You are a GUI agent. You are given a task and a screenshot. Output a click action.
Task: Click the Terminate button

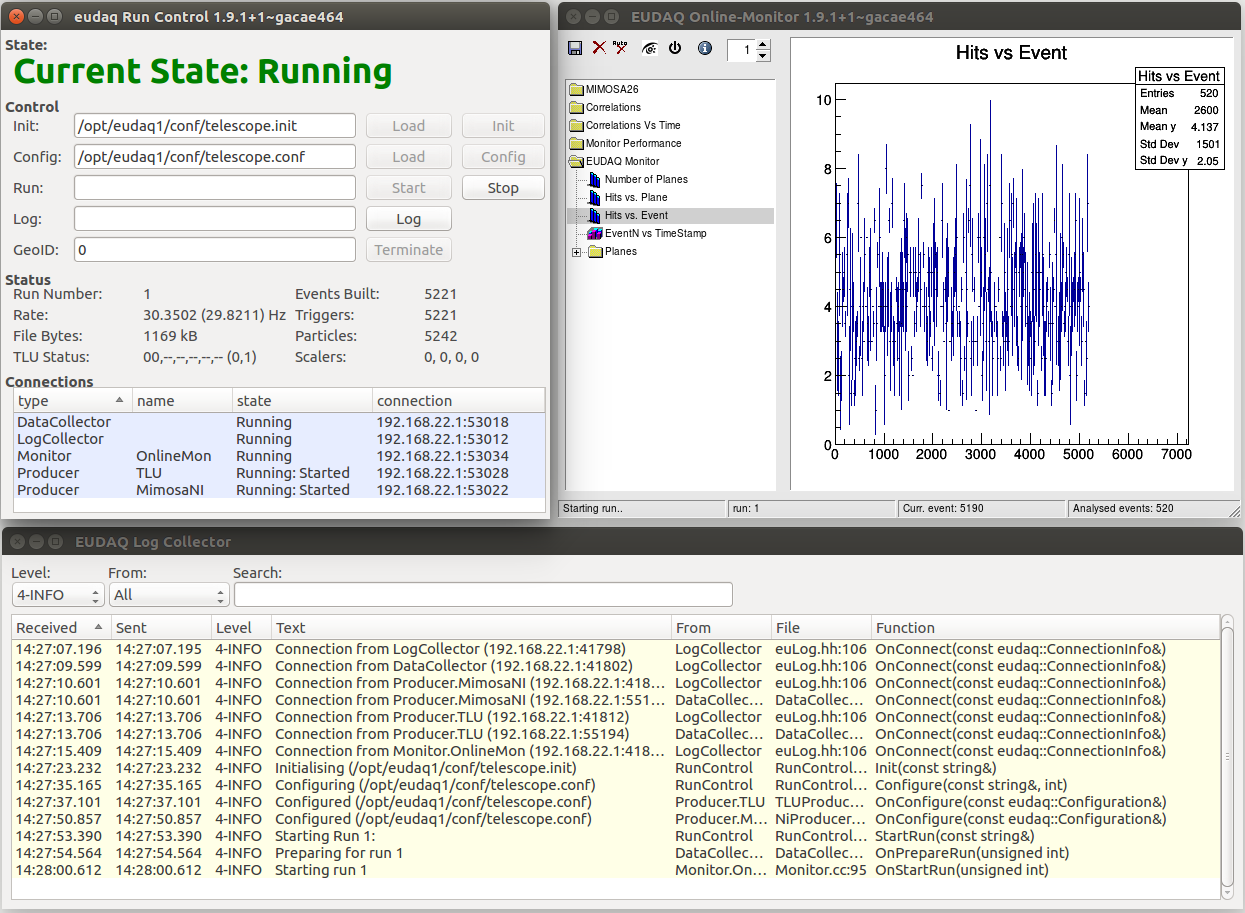pos(408,250)
